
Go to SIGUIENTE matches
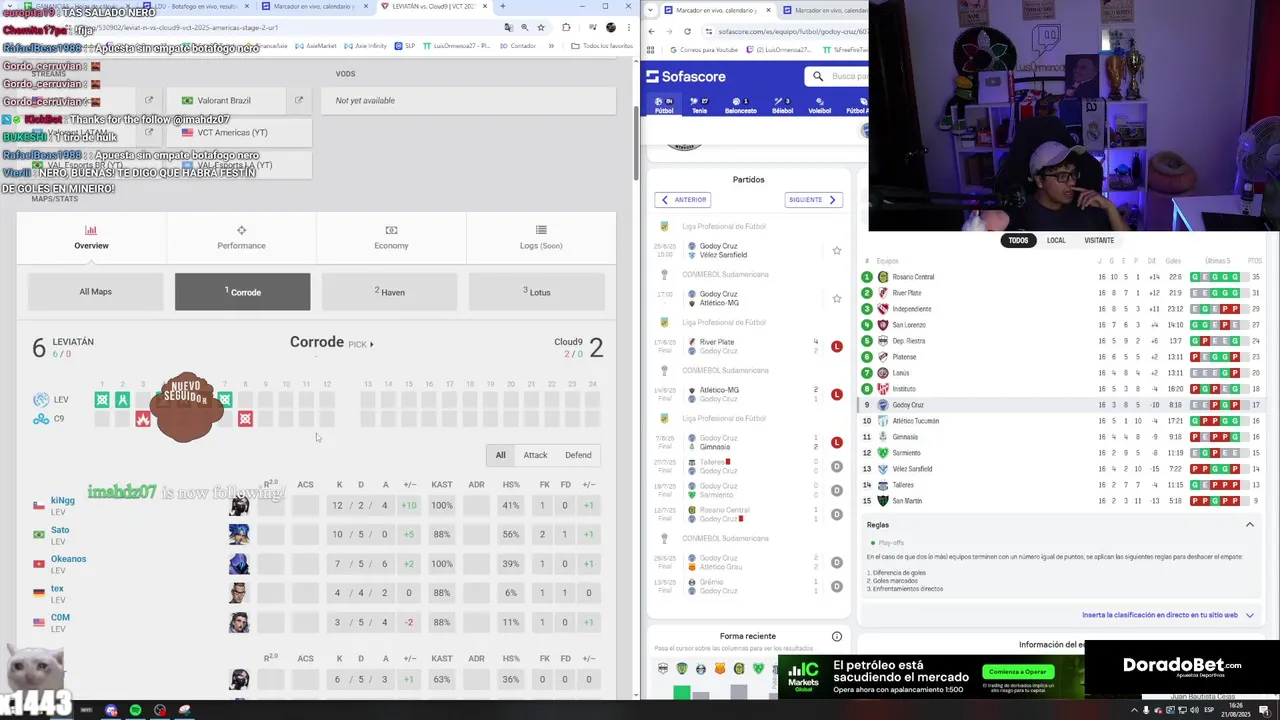(813, 200)
